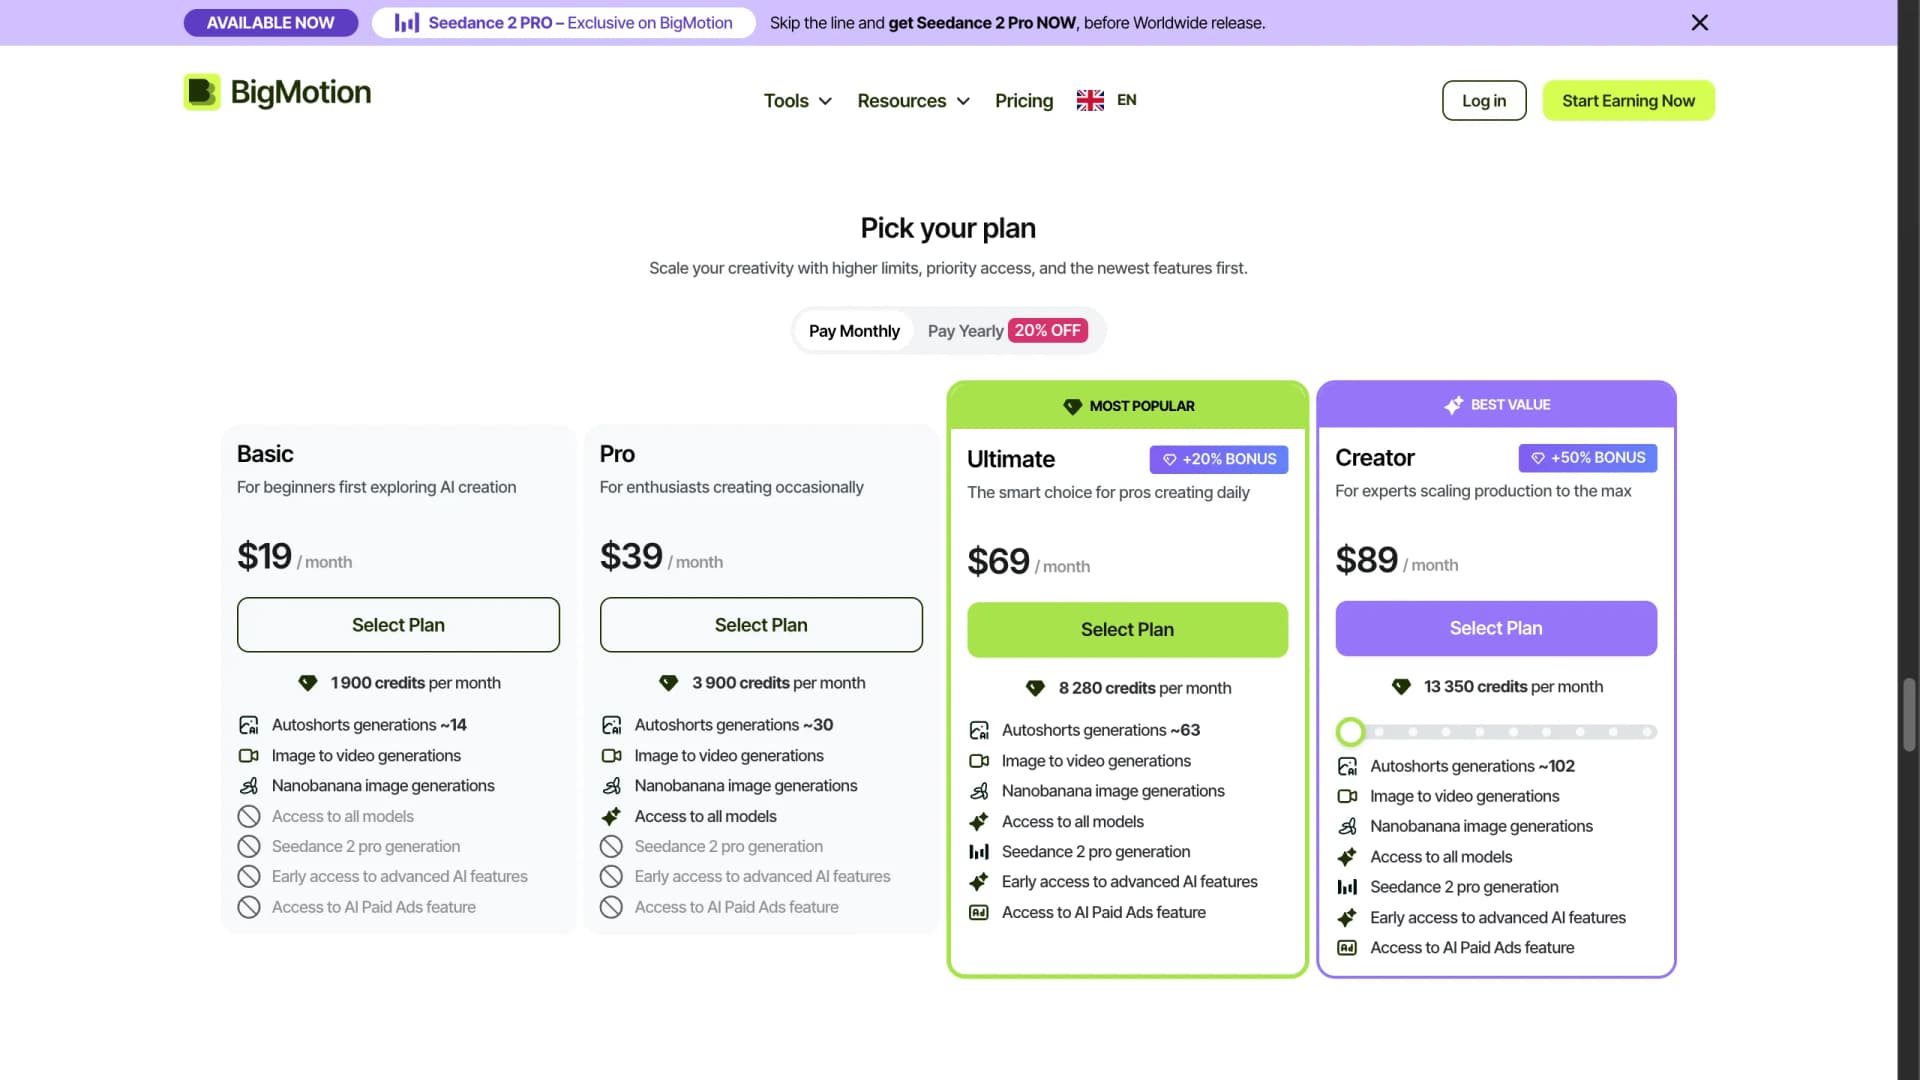Screen dimensions: 1920x1080
Task: Open the Pricing page from navigation
Action: pos(1024,100)
